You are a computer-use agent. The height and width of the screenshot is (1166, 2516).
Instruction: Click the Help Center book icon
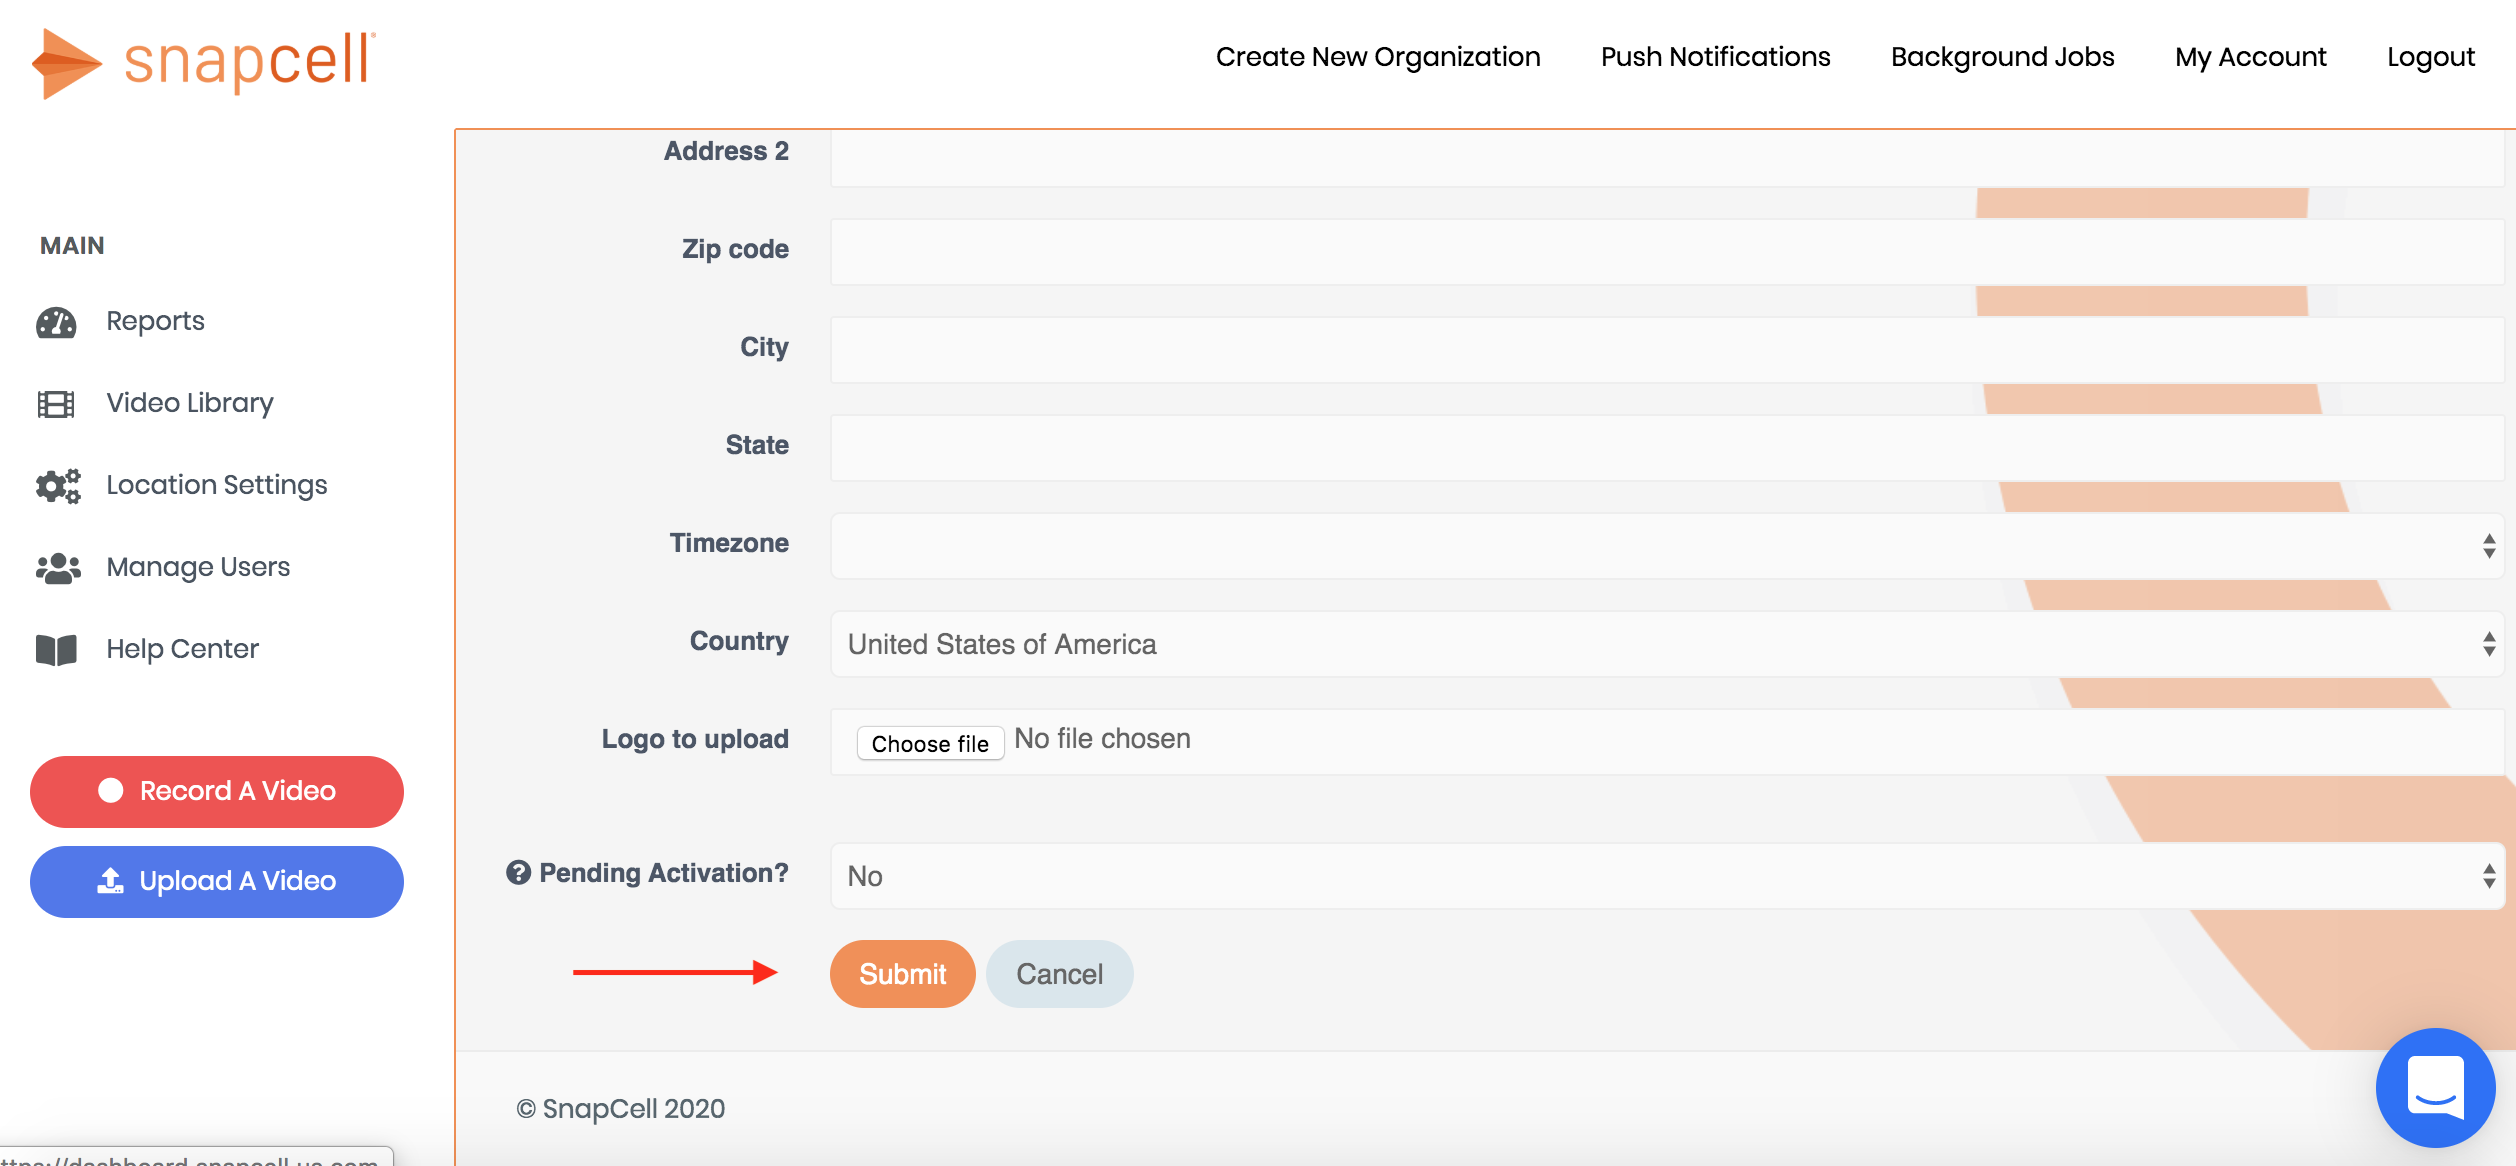56,650
